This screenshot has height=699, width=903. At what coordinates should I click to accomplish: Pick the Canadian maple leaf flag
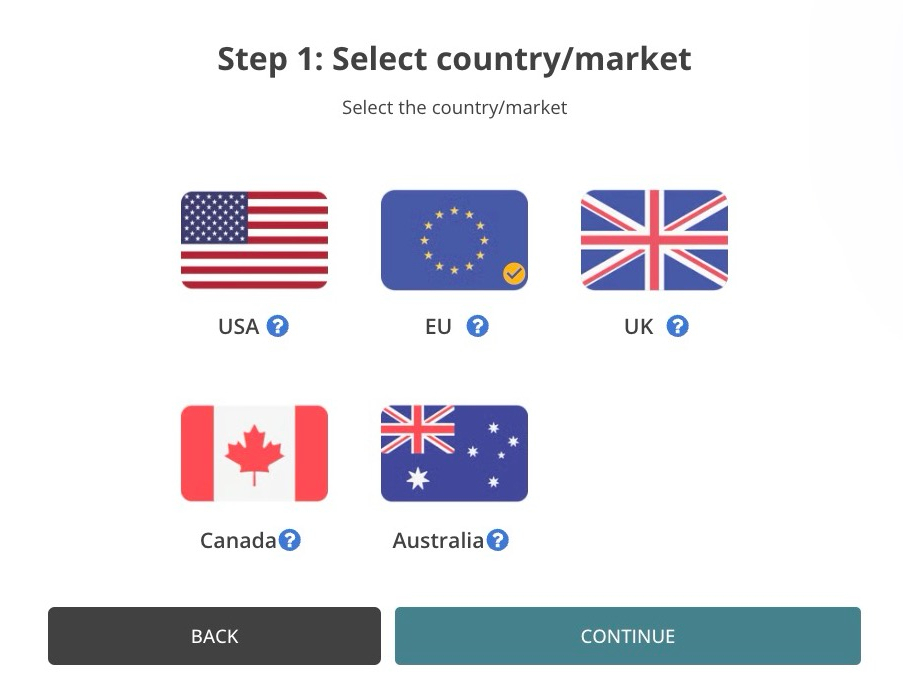pyautogui.click(x=254, y=453)
